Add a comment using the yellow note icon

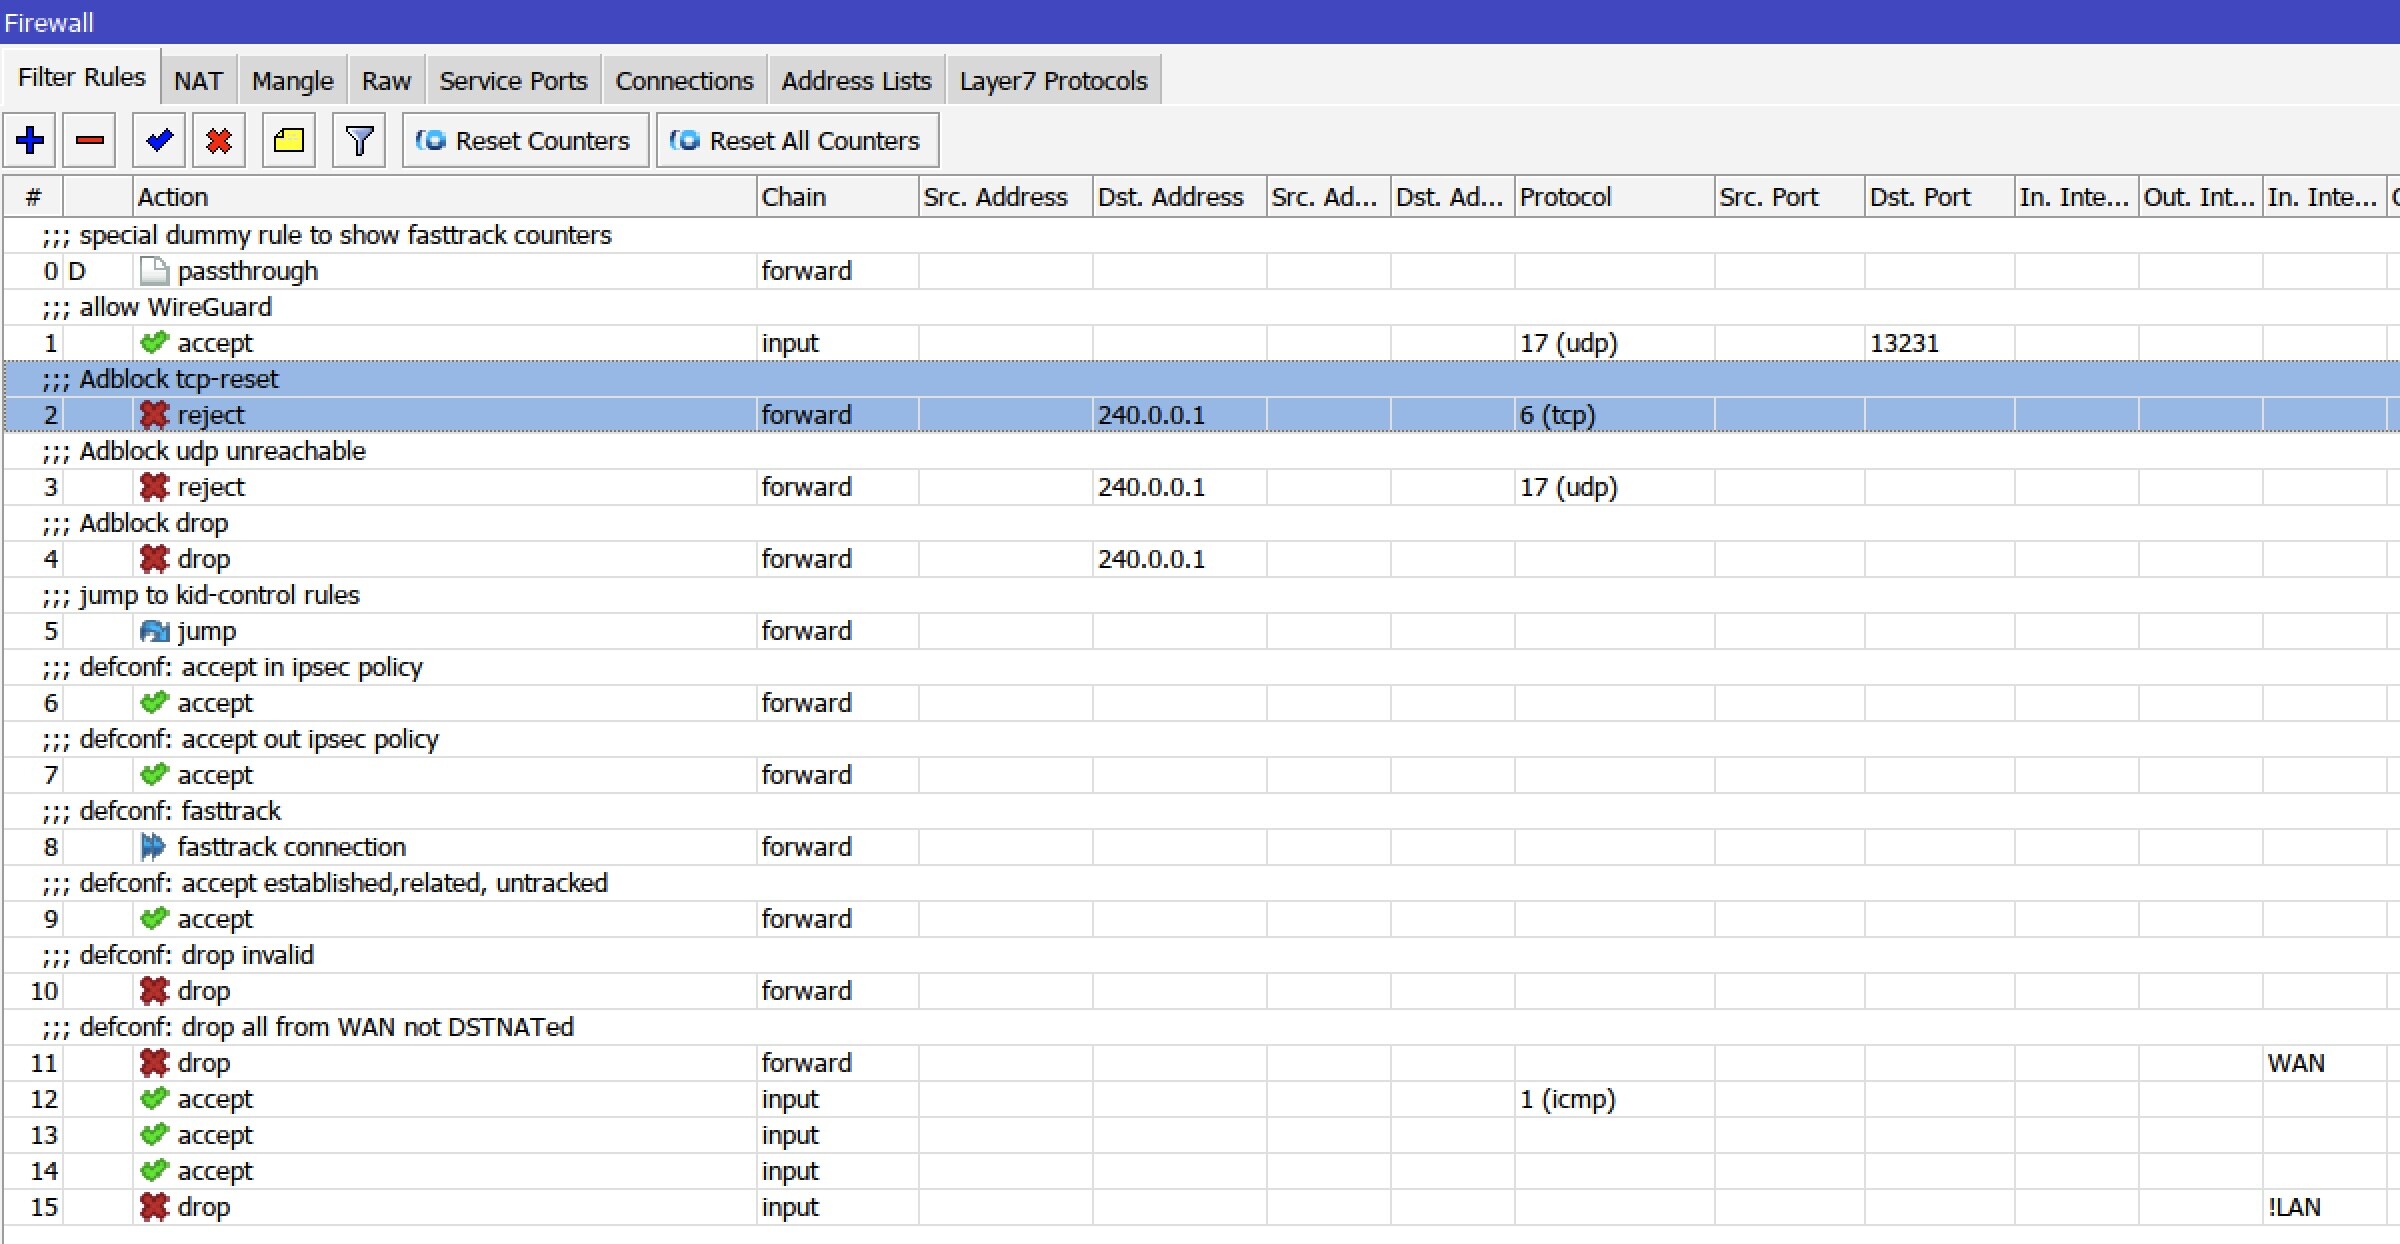[288, 140]
